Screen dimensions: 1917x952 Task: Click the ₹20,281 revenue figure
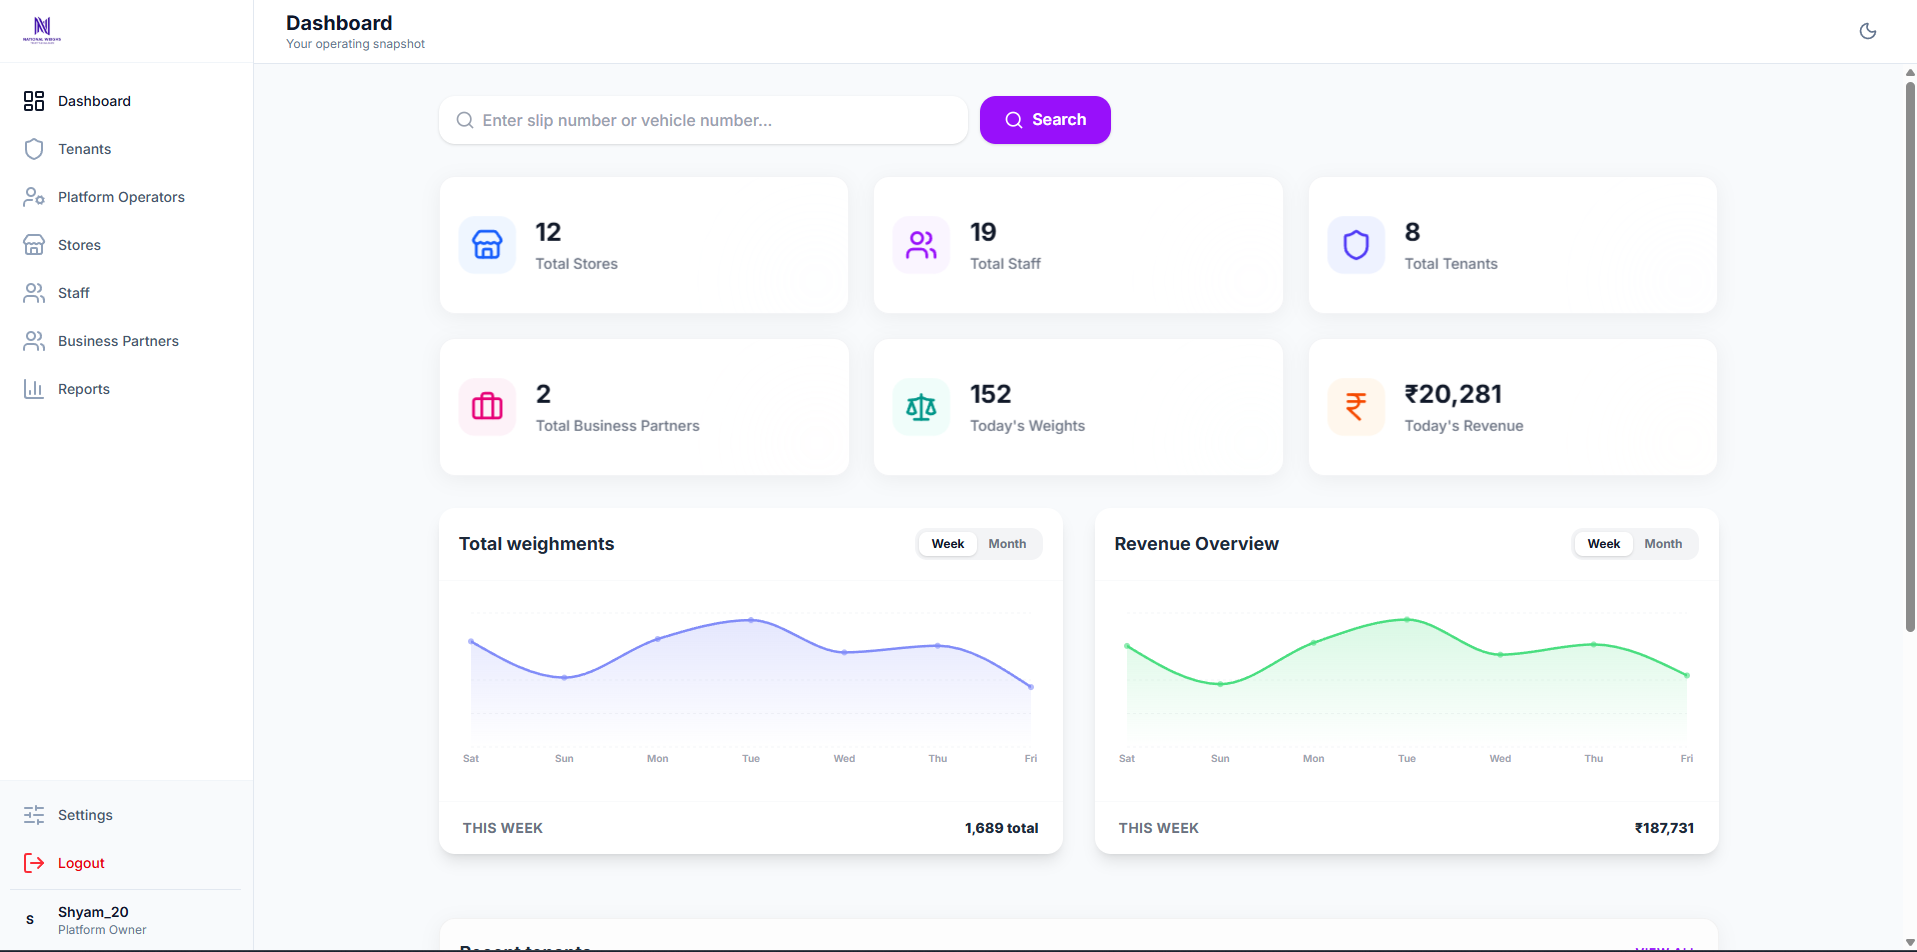pyautogui.click(x=1453, y=394)
